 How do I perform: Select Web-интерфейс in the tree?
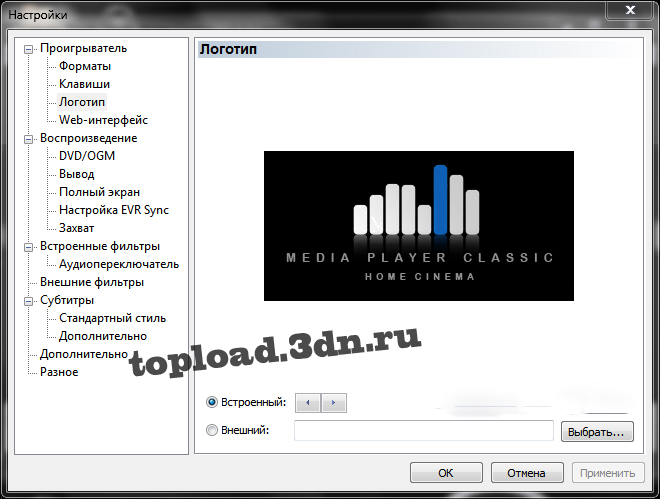click(103, 120)
